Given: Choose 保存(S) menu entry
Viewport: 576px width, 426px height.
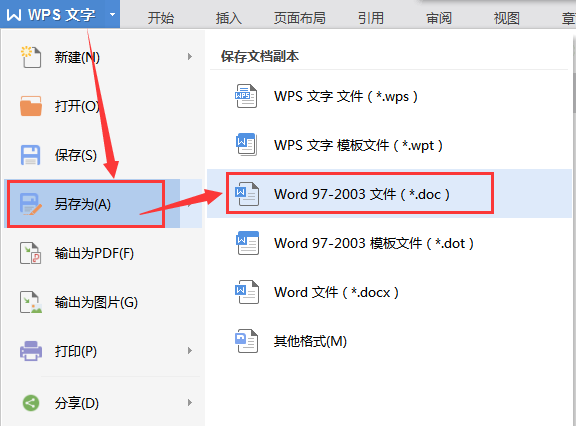Looking at the screenshot, I should [104, 155].
